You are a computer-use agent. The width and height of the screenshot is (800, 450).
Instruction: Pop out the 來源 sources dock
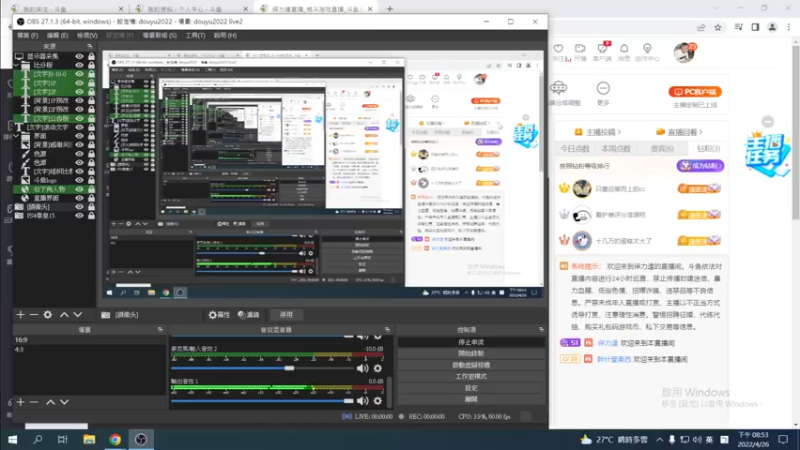pyautogui.click(x=90, y=46)
